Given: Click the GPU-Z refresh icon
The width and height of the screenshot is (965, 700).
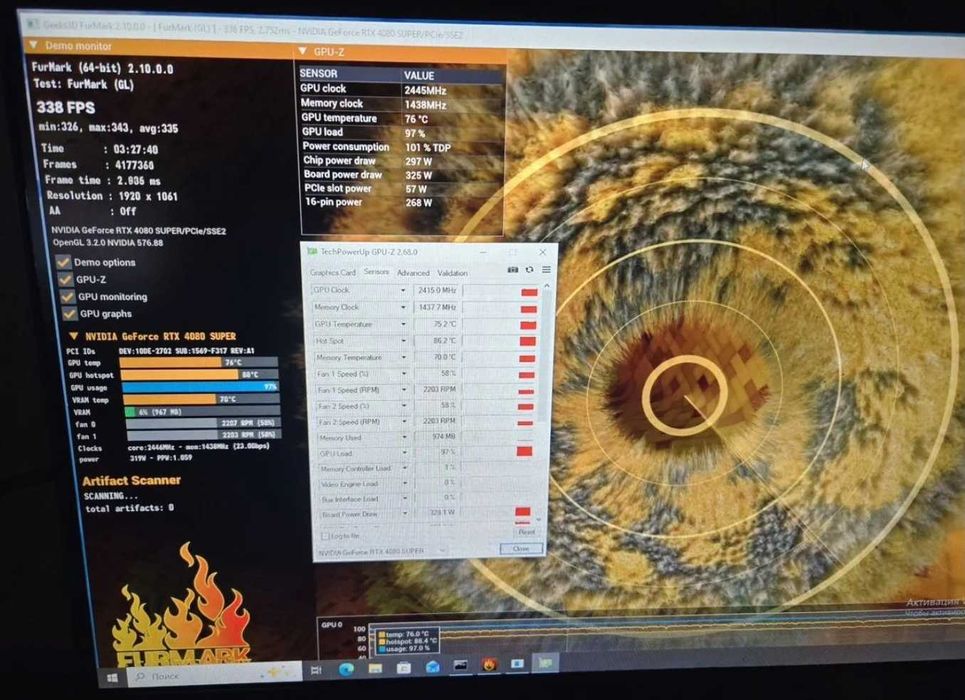Looking at the screenshot, I should [x=529, y=270].
